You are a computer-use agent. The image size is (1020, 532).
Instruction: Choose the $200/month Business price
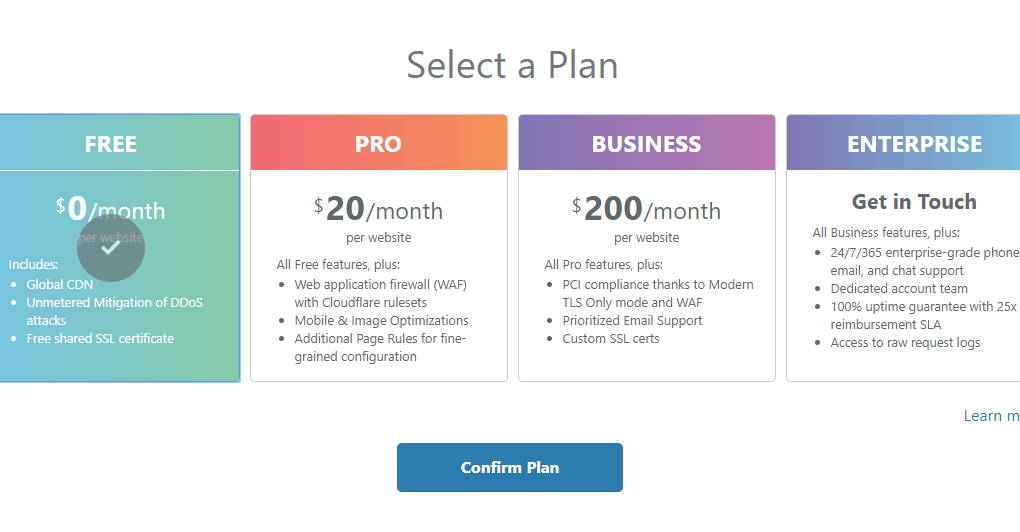point(646,209)
